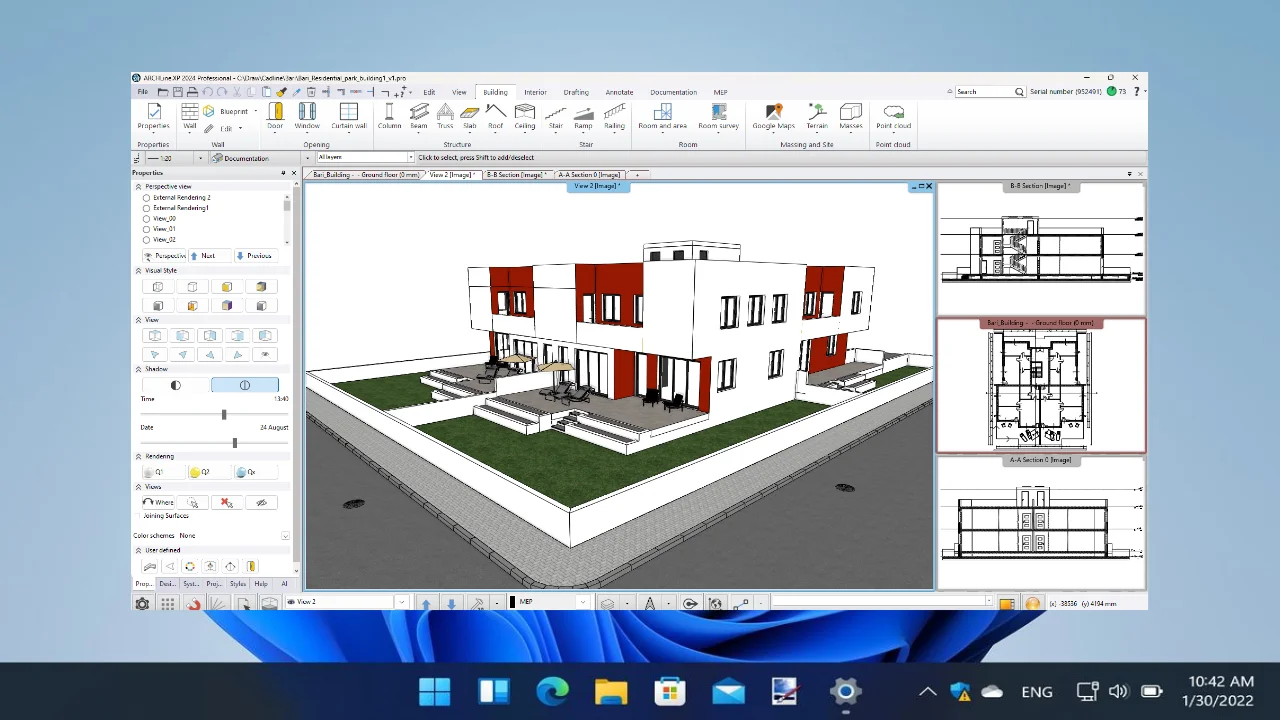Toggle the highlighted shadow mode button
This screenshot has height=720, width=1280.
tap(245, 385)
